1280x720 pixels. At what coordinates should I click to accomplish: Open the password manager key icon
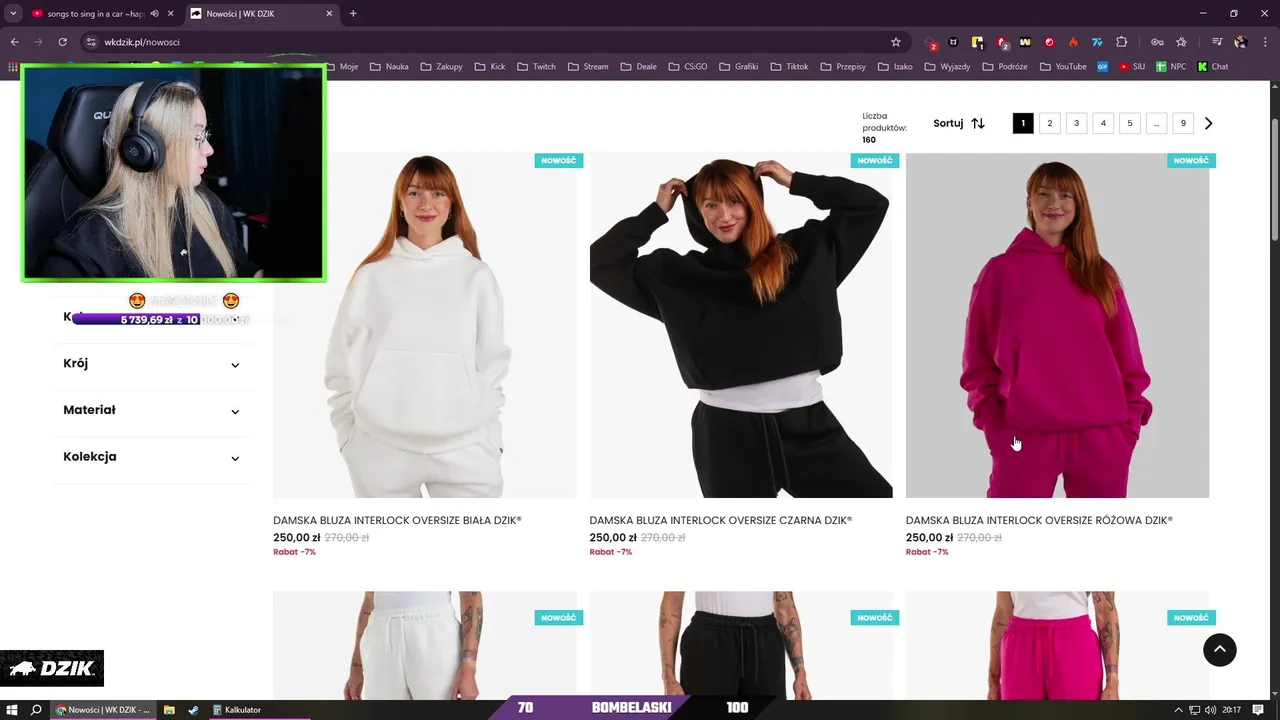[1157, 42]
